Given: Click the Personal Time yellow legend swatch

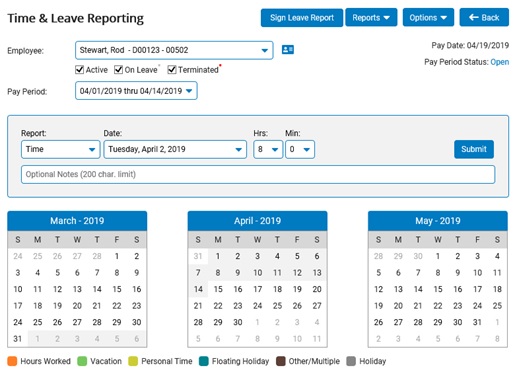Looking at the screenshot, I should coord(133,361).
